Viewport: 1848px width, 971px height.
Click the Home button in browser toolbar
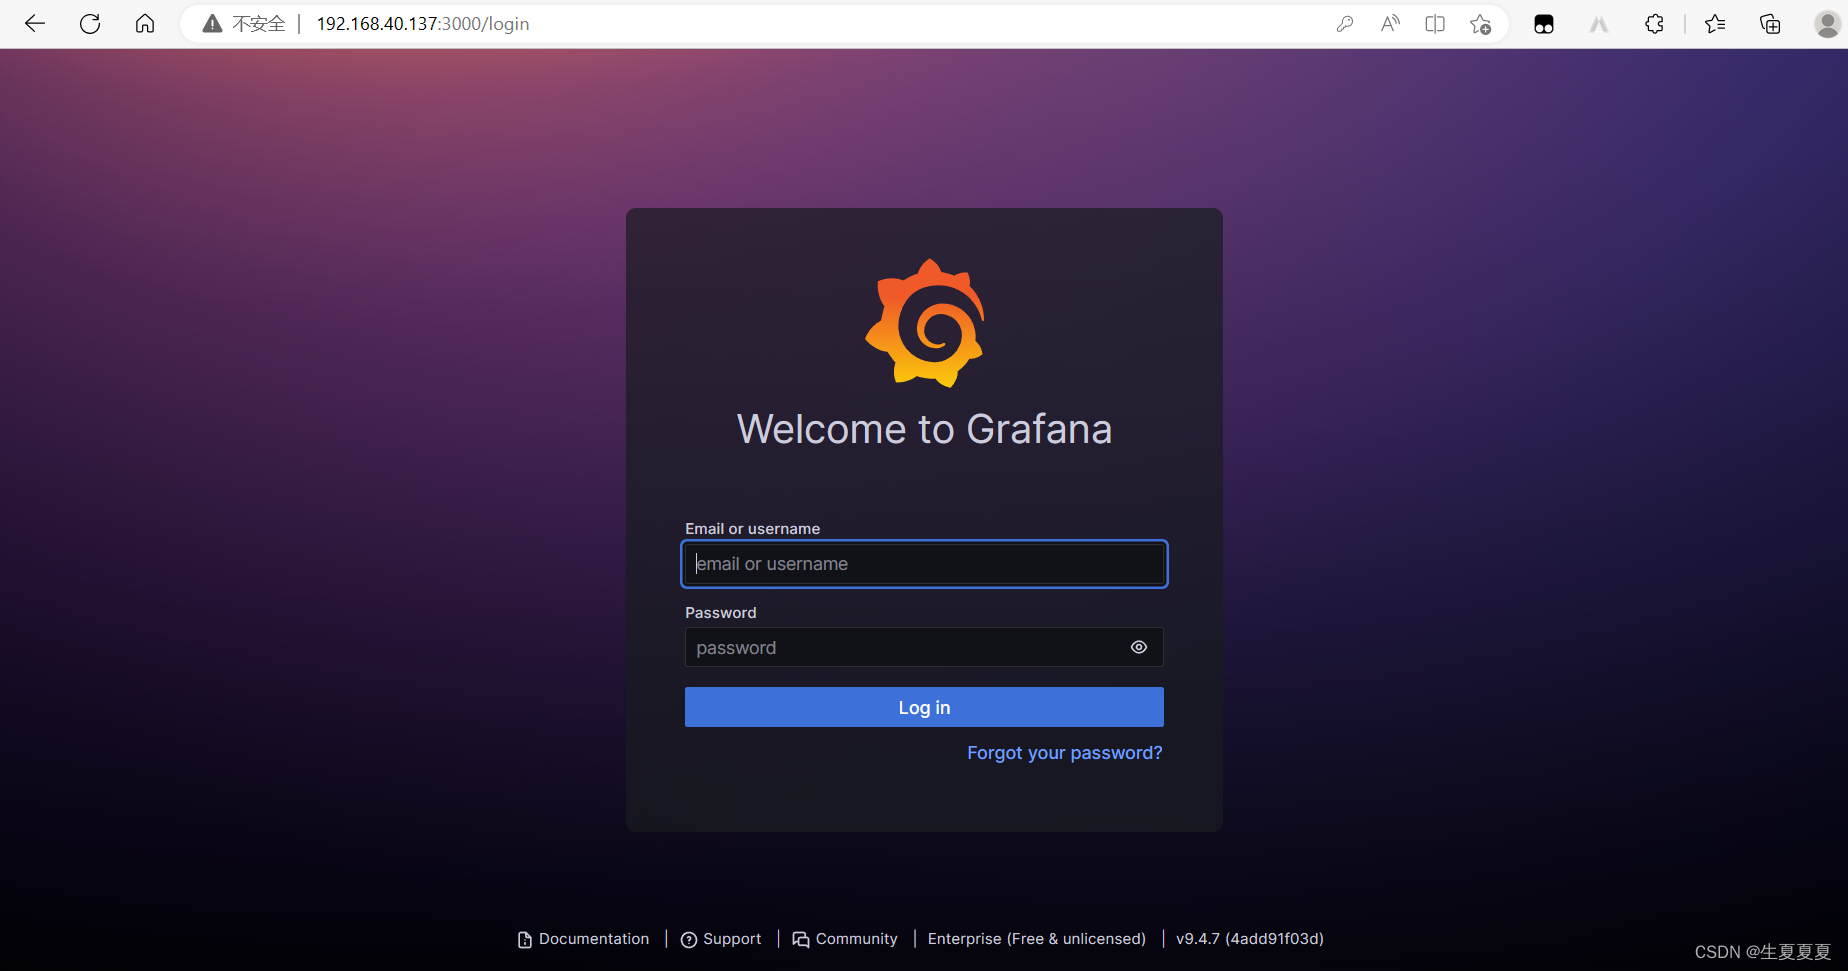click(144, 23)
